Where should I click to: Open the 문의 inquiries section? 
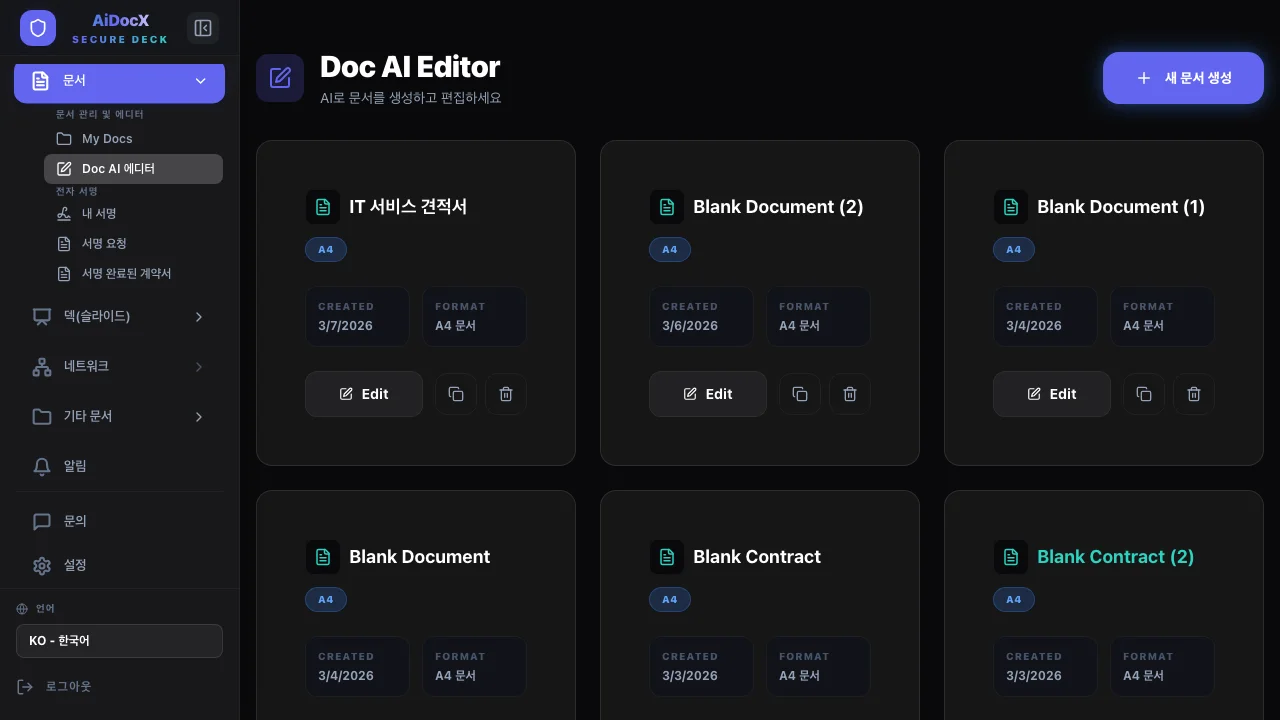(74, 521)
